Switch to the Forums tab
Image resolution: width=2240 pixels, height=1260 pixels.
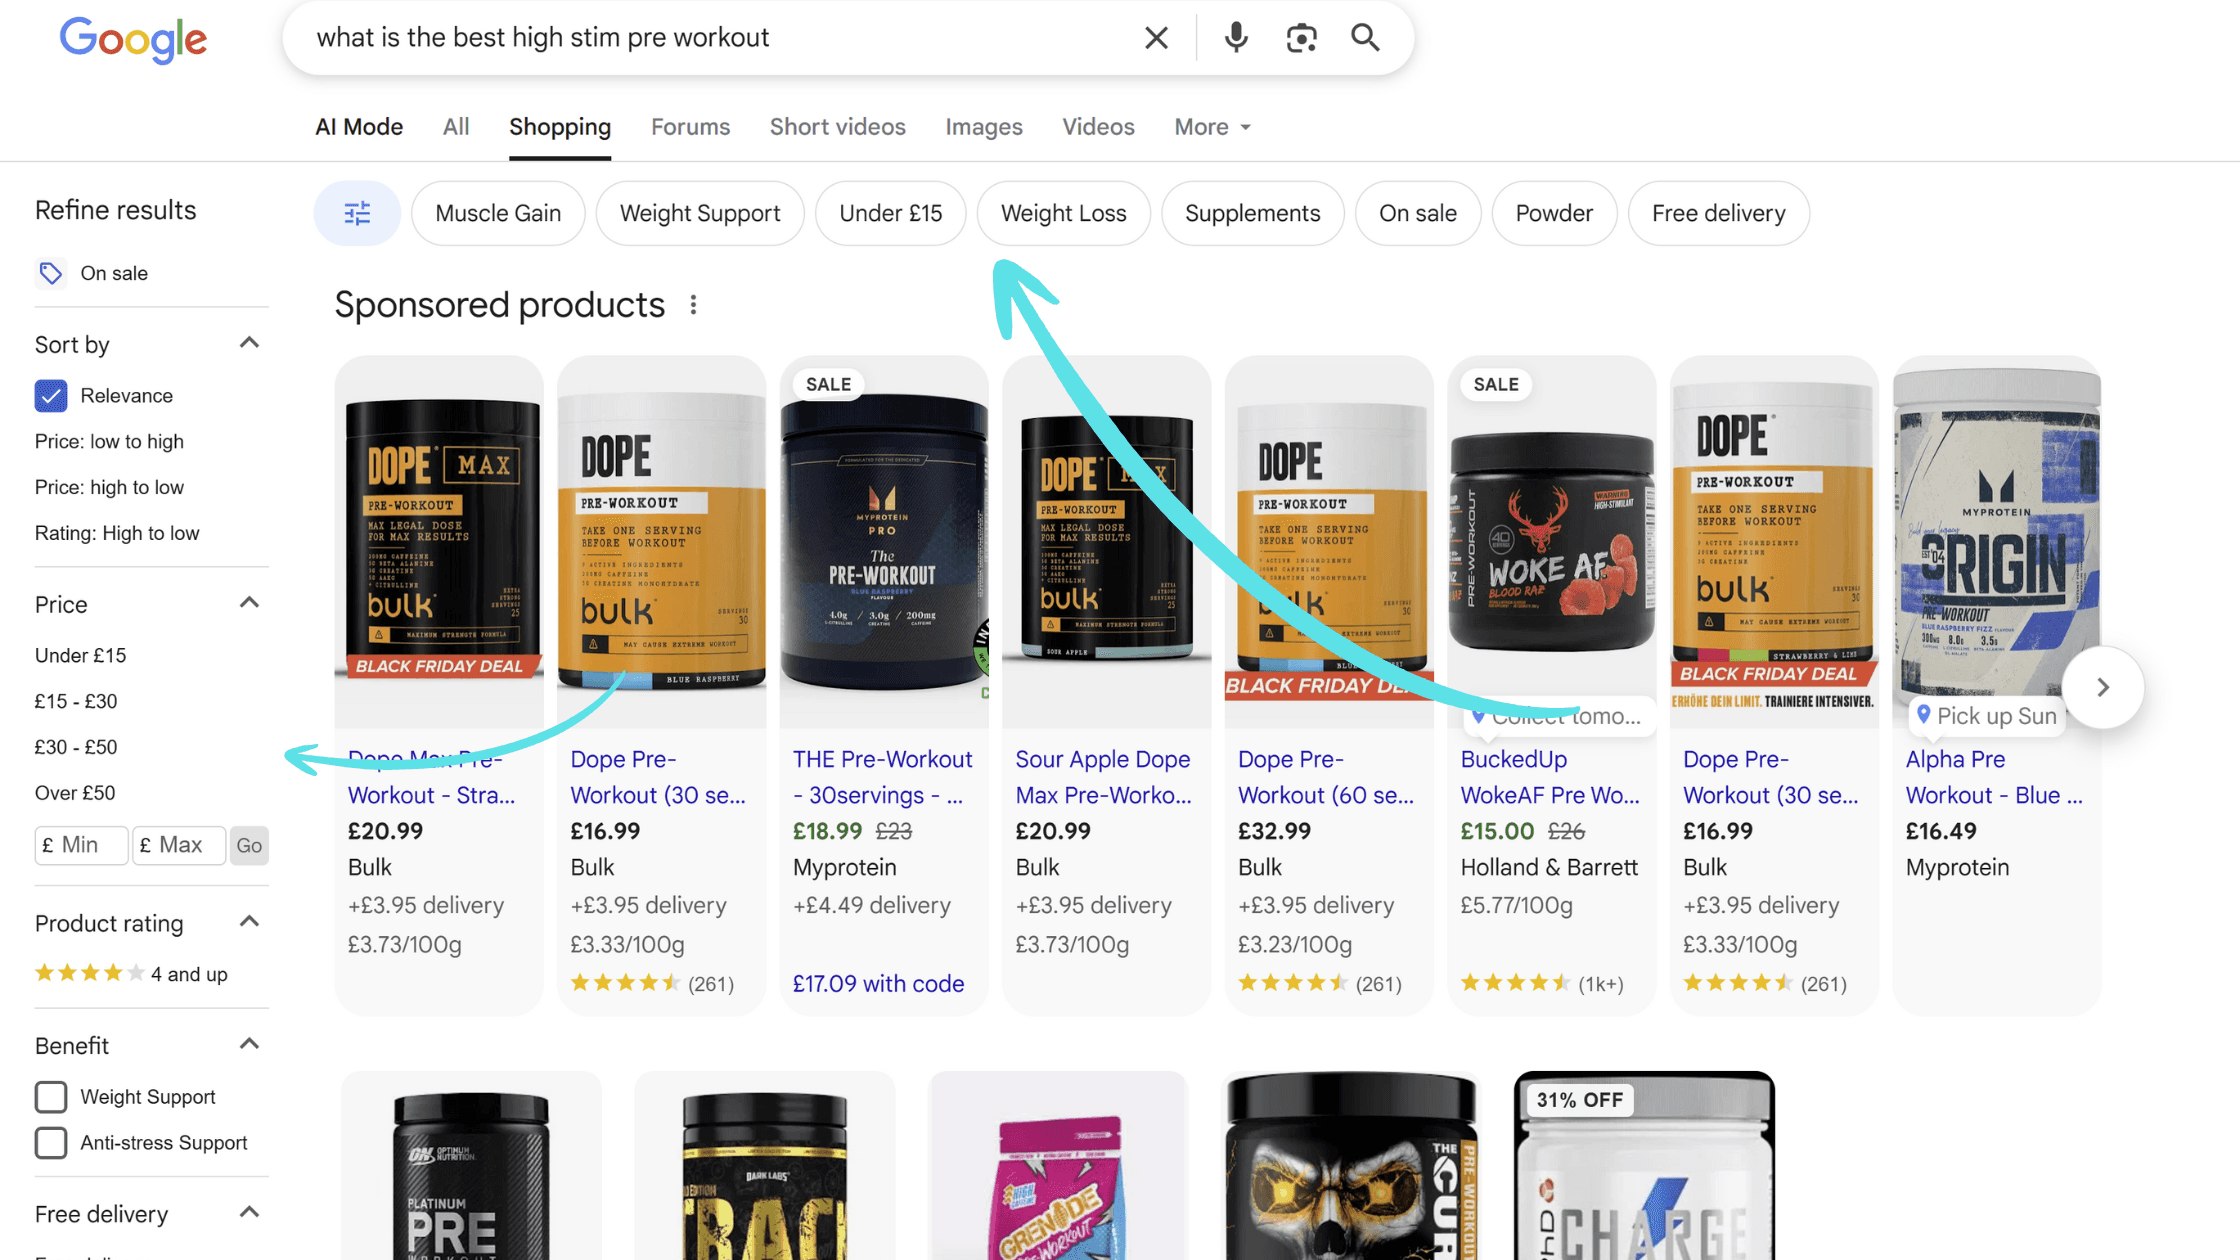[x=690, y=127]
